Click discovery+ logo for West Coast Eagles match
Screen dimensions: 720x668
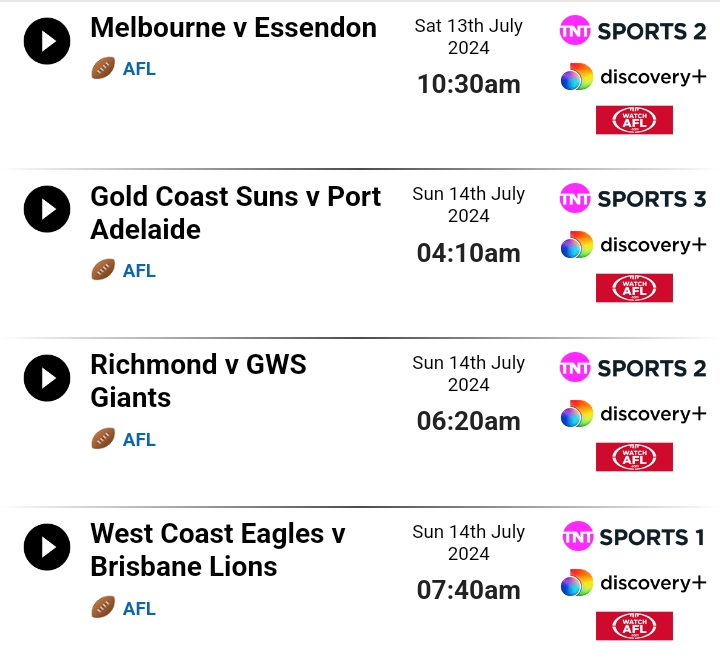(634, 583)
